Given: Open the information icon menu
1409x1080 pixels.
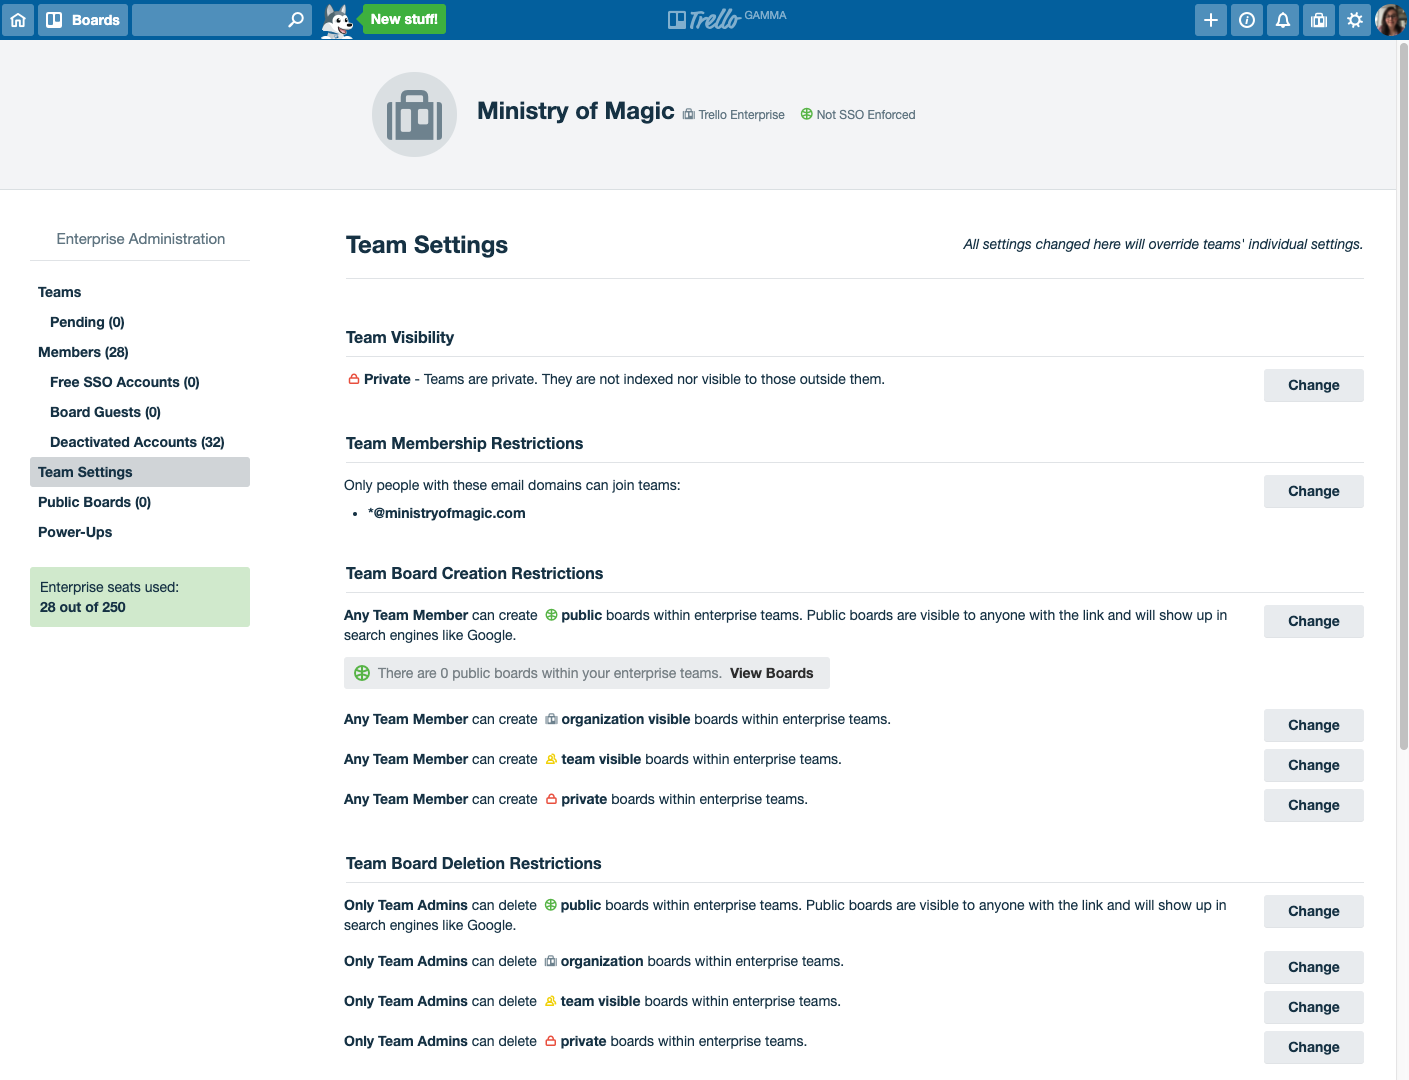Looking at the screenshot, I should (x=1247, y=20).
